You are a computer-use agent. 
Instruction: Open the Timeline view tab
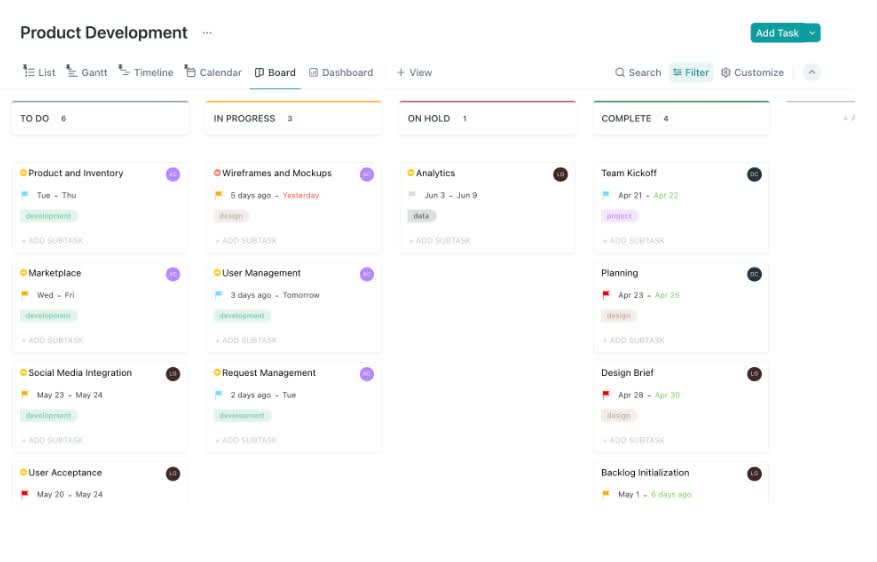(146, 72)
